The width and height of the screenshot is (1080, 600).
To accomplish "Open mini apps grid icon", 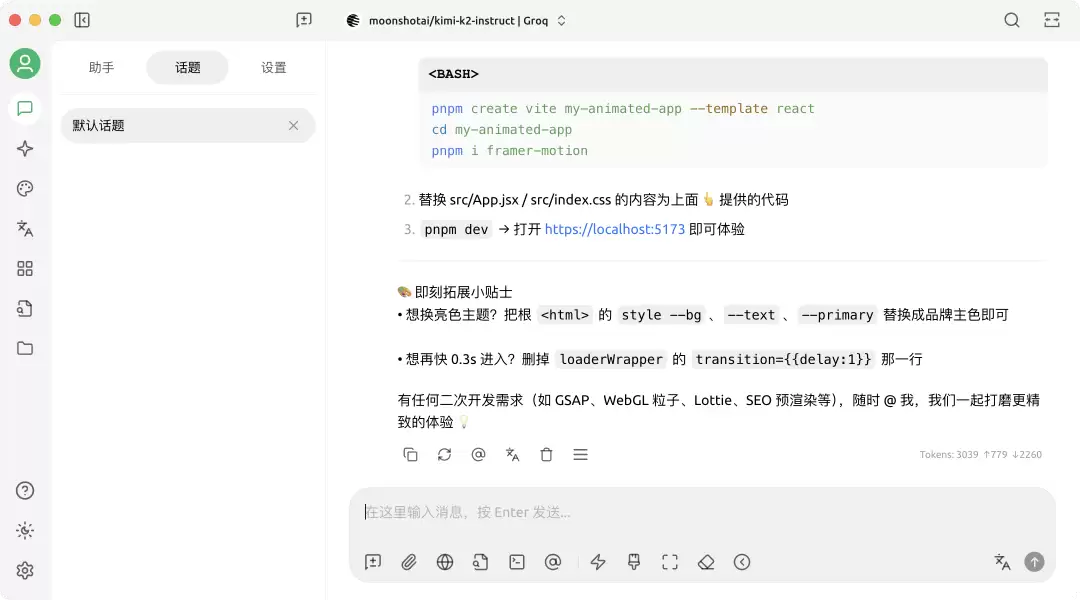I will [25, 269].
